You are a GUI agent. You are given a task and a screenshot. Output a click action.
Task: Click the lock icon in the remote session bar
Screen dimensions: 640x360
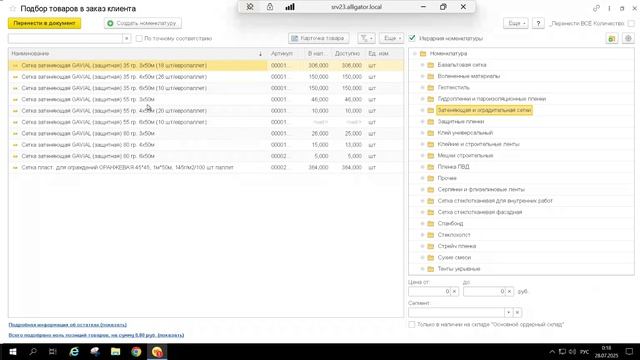click(x=270, y=7)
